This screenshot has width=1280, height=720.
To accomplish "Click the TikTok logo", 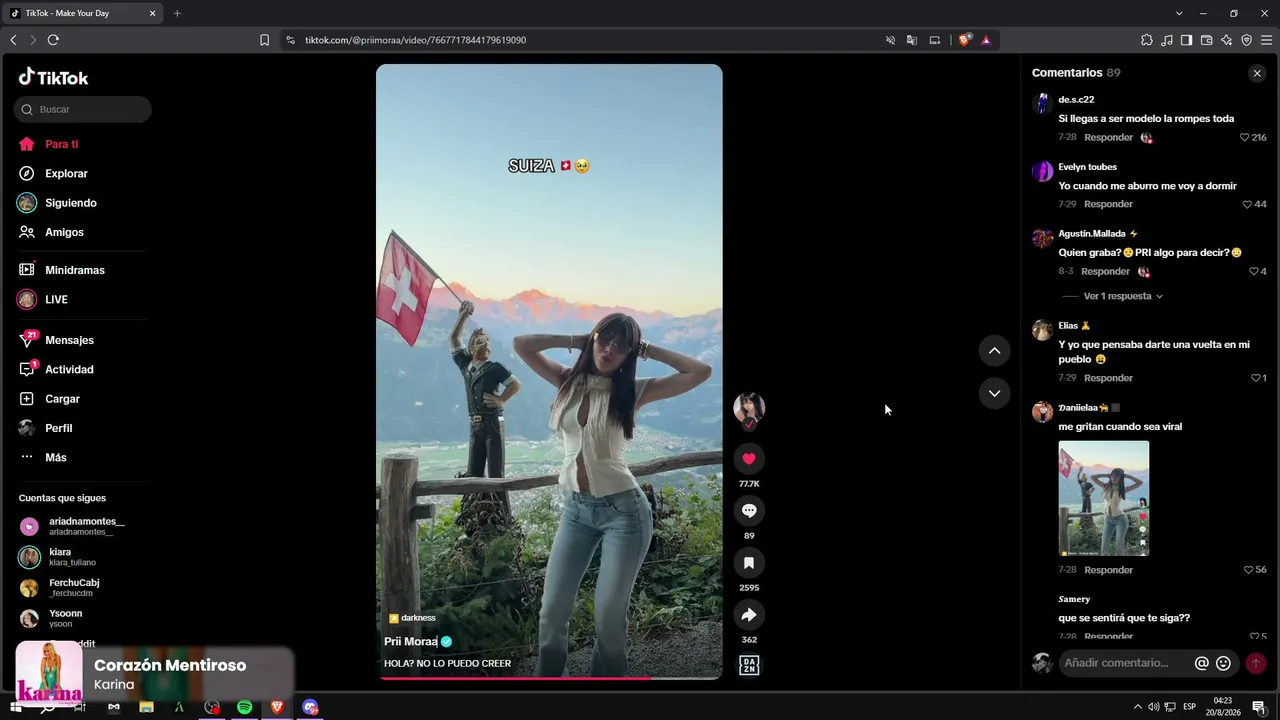I will 54,78.
